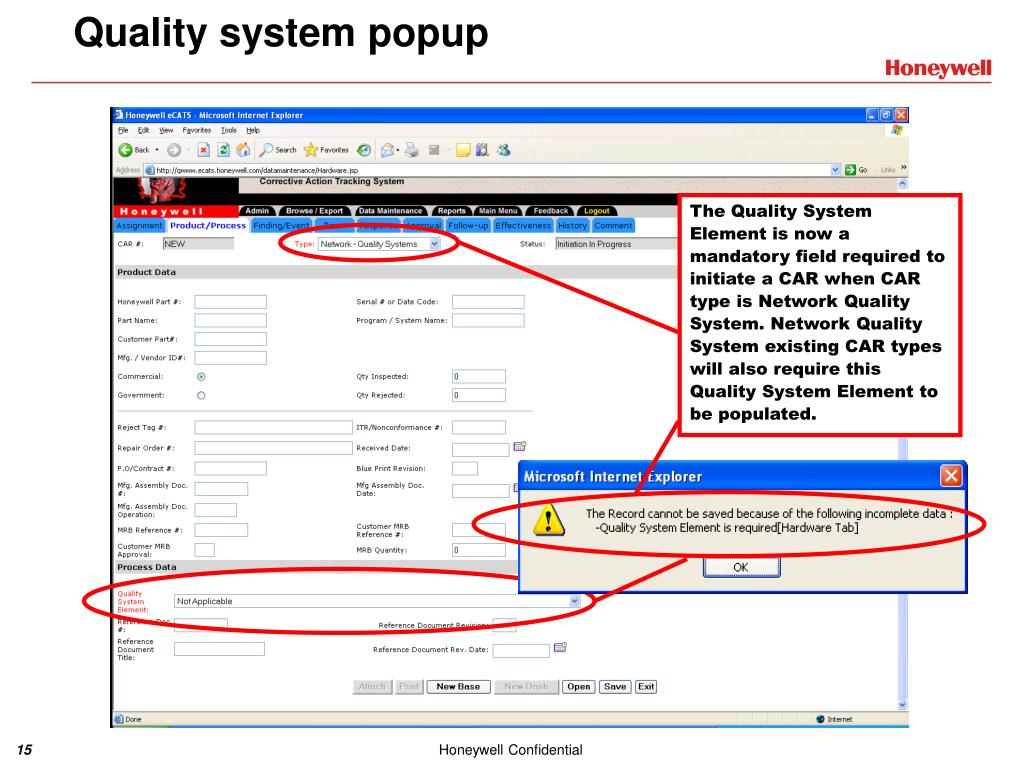Close the Microsoft Internet Explorer dialog
The height and width of the screenshot is (768, 1024).
click(x=951, y=475)
